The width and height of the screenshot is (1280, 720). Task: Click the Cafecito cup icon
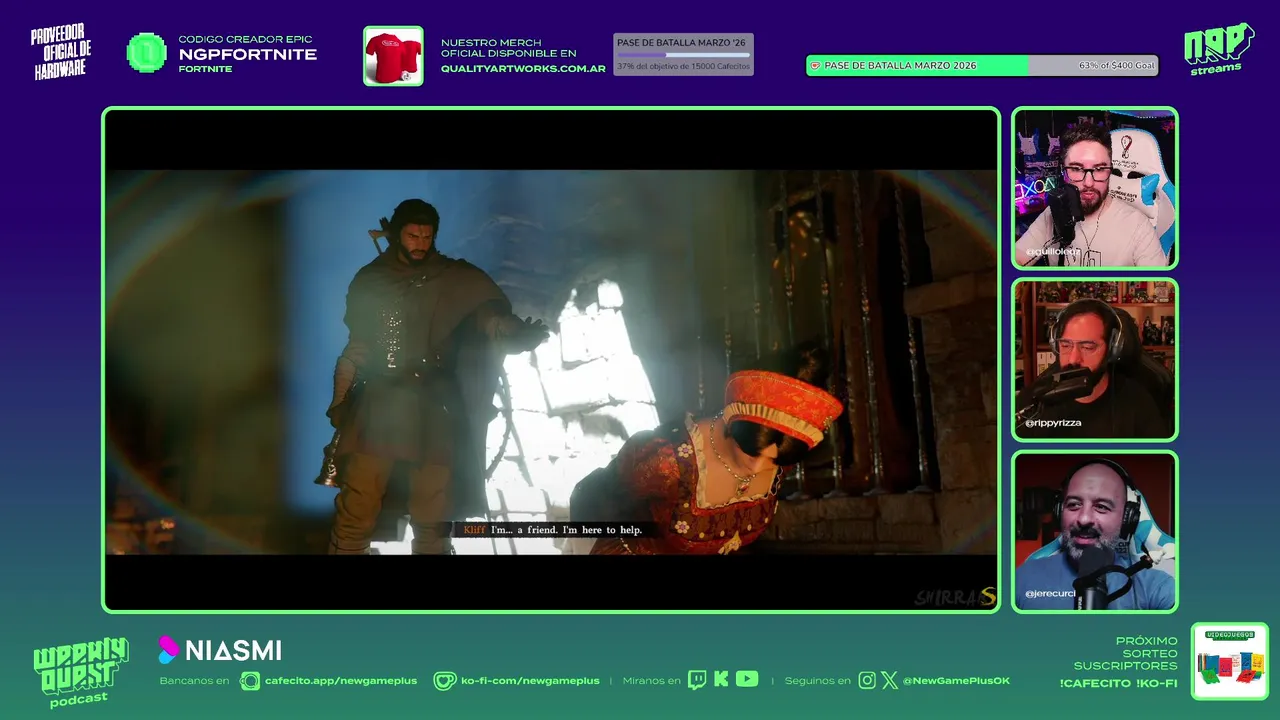(x=250, y=681)
